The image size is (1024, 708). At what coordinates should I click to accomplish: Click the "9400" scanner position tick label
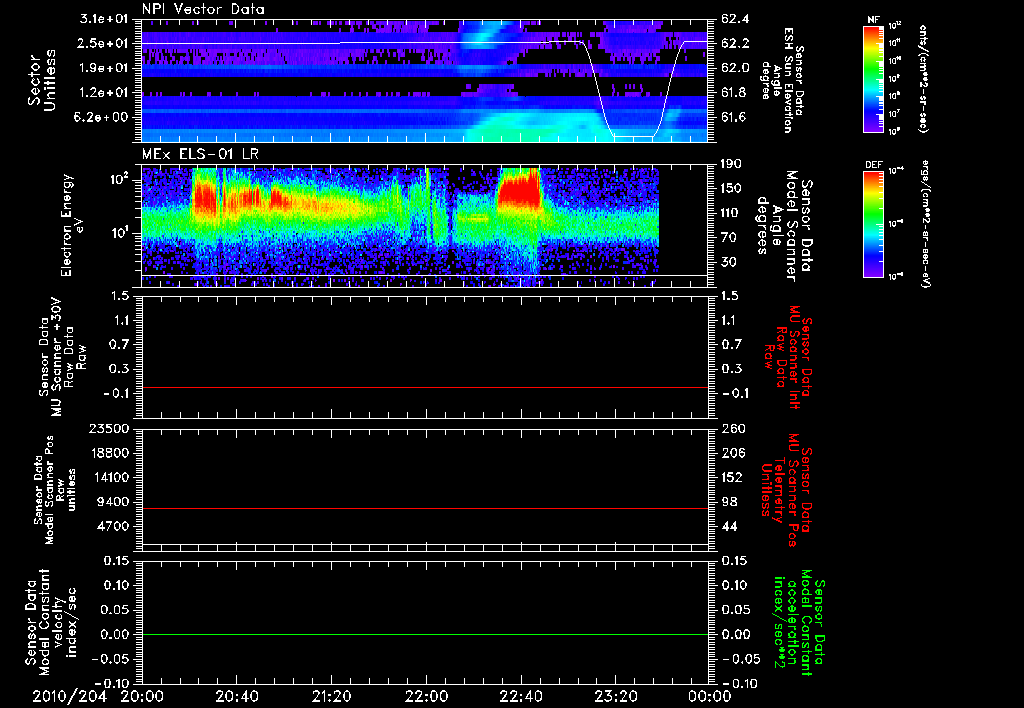click(112, 502)
